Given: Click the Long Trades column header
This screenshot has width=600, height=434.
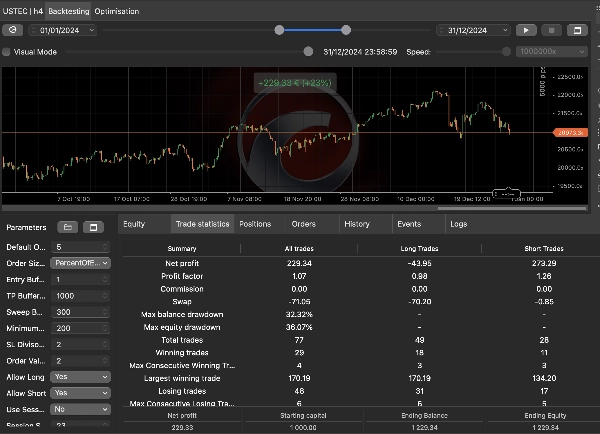Looking at the screenshot, I should click(x=419, y=248).
